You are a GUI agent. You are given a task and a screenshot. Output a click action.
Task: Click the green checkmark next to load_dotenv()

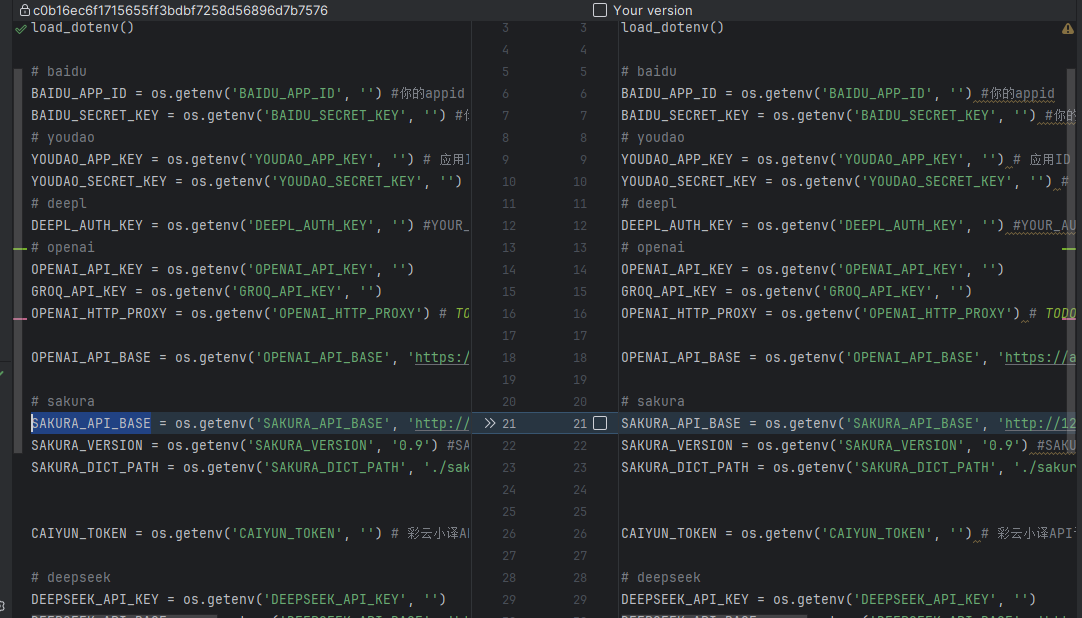pyautogui.click(x=21, y=29)
